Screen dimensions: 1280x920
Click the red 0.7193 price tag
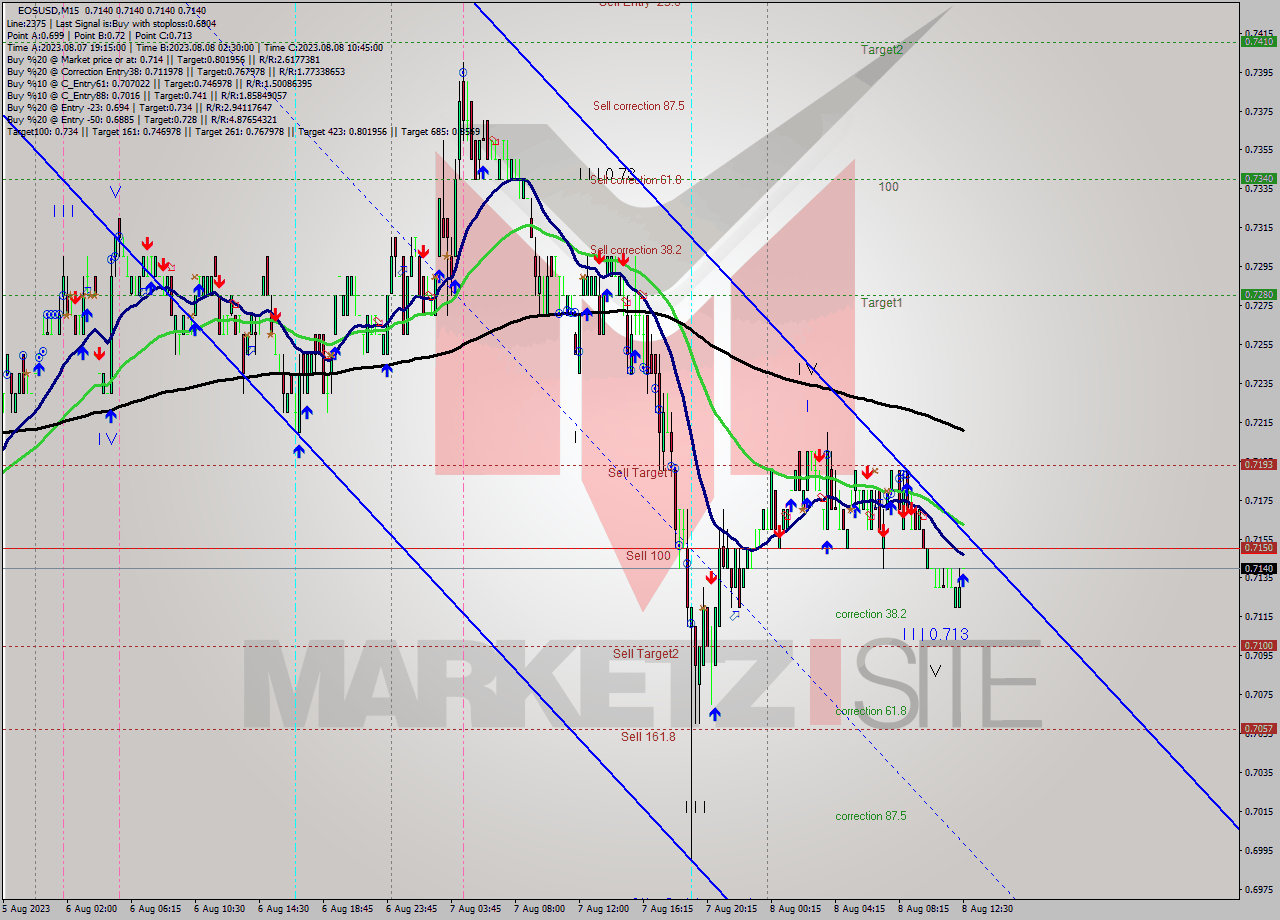pos(1258,464)
